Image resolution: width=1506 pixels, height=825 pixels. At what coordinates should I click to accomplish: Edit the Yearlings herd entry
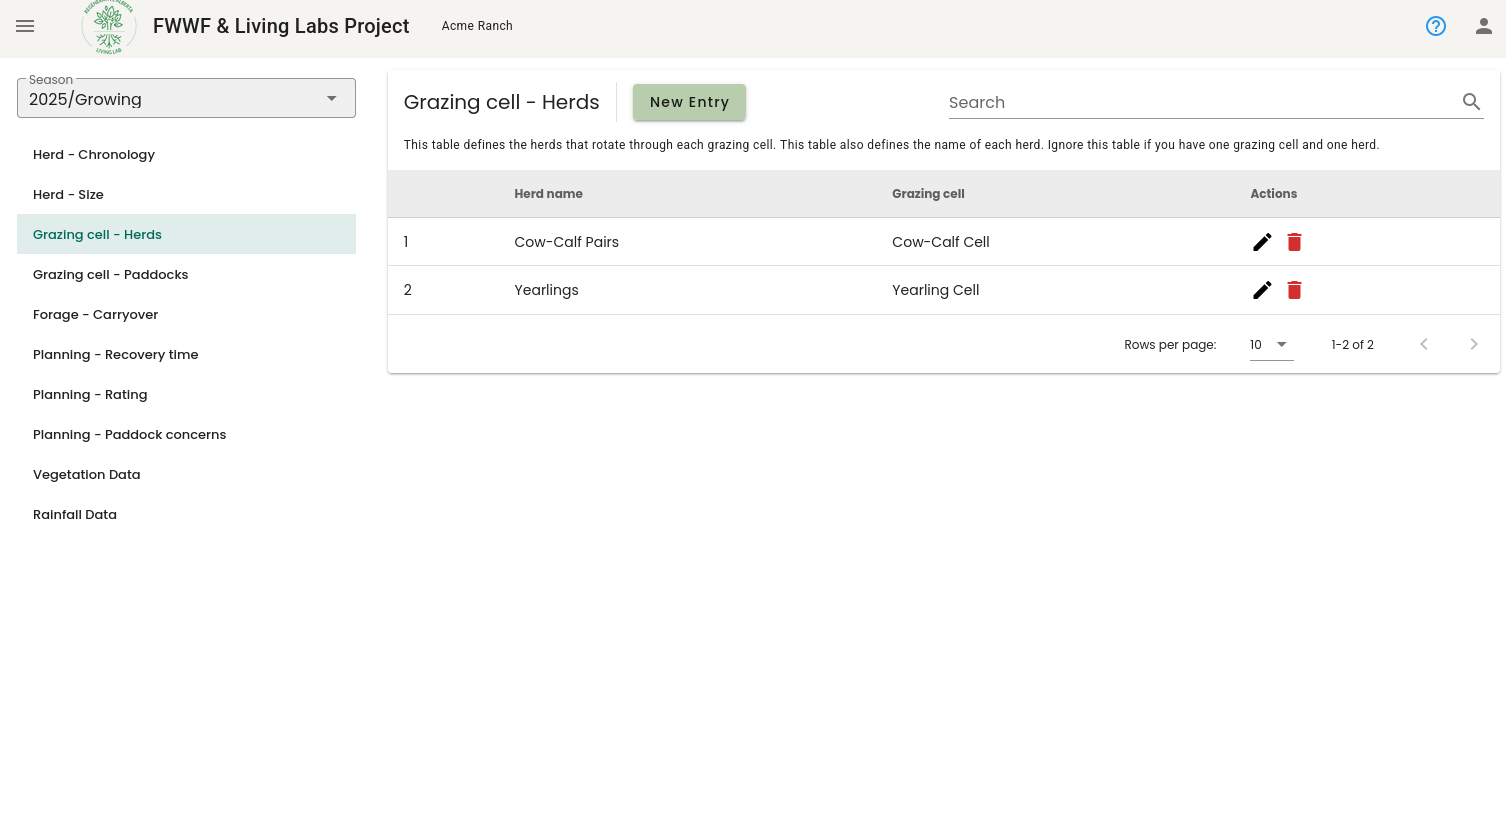pos(1262,290)
